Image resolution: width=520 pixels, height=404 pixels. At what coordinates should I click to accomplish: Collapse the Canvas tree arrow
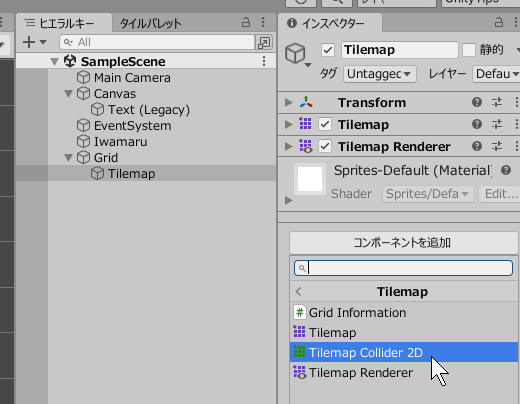pos(68,94)
